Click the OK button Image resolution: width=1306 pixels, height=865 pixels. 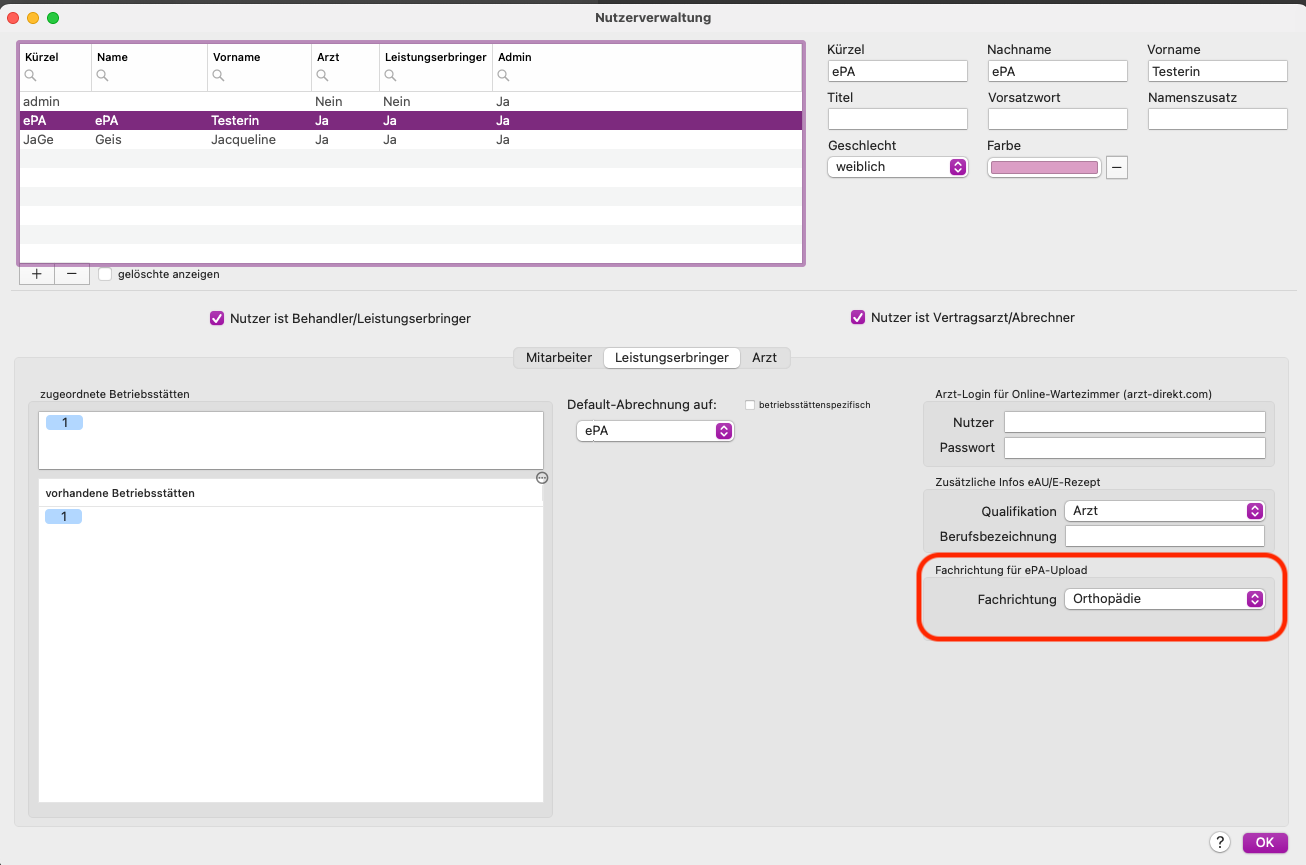click(1265, 842)
